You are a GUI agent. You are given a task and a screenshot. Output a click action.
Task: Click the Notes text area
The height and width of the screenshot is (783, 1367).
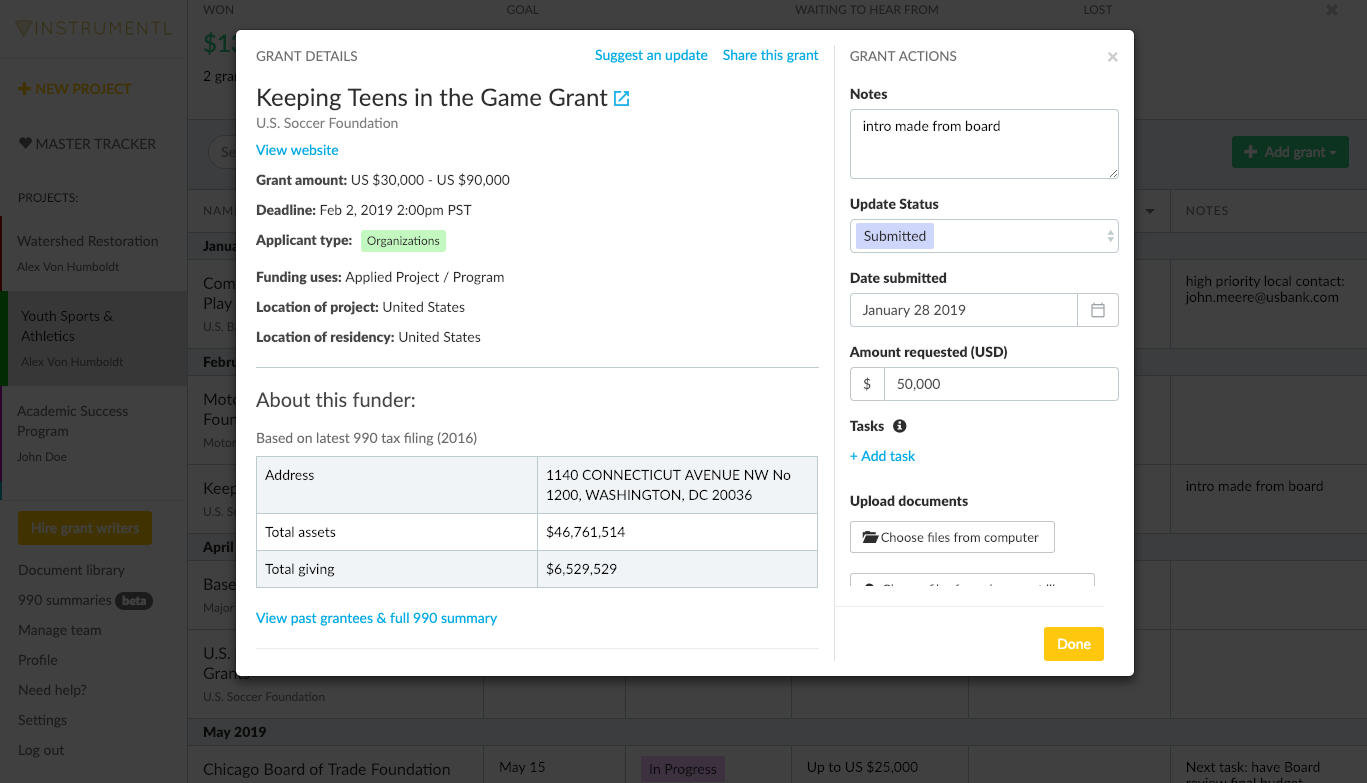[984, 144]
